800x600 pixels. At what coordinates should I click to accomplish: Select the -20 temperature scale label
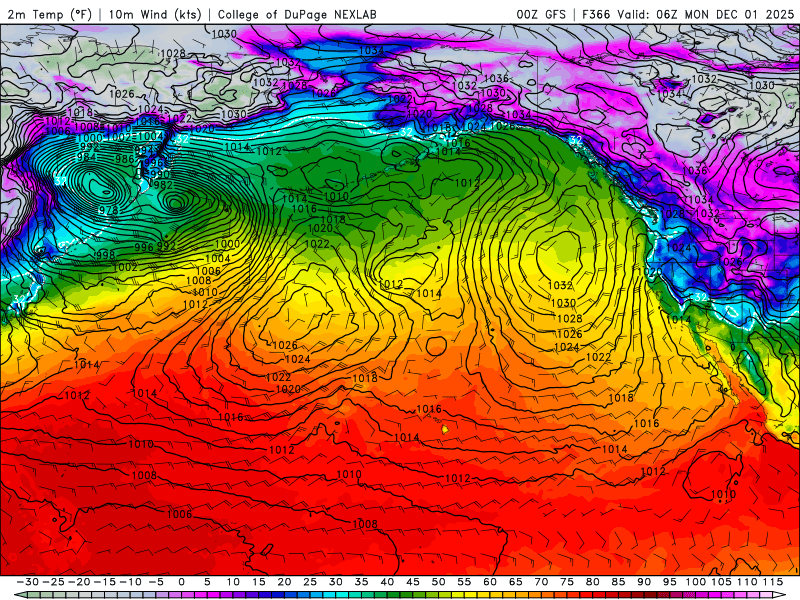coord(80,582)
